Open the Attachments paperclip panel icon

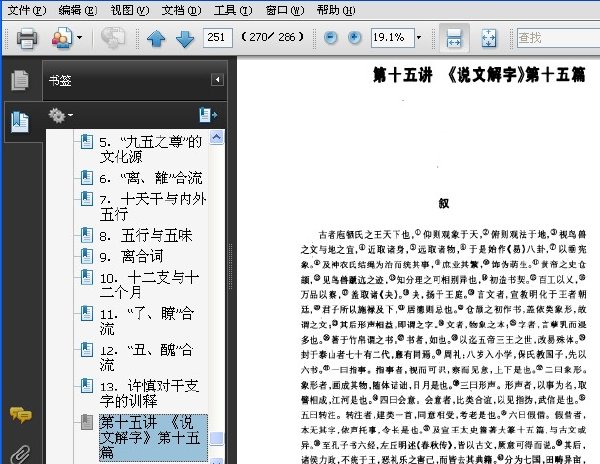(x=20, y=454)
